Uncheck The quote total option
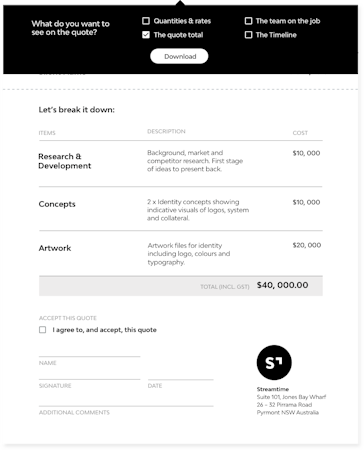364x450 pixels. click(x=146, y=35)
